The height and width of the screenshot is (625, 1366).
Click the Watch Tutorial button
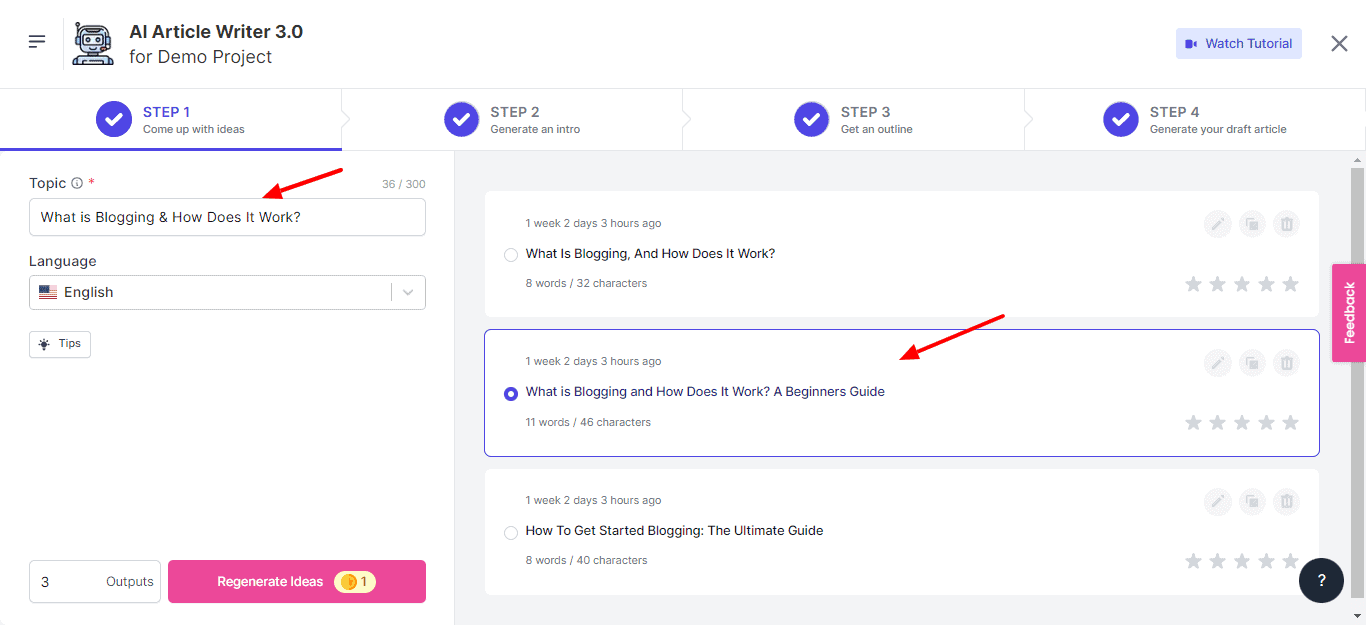[x=1238, y=44]
